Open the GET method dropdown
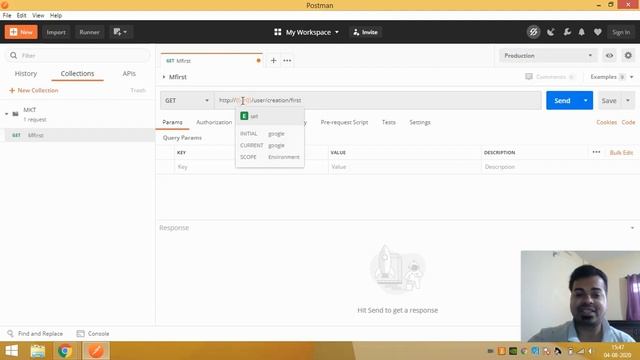The width and height of the screenshot is (640, 360). (x=187, y=100)
